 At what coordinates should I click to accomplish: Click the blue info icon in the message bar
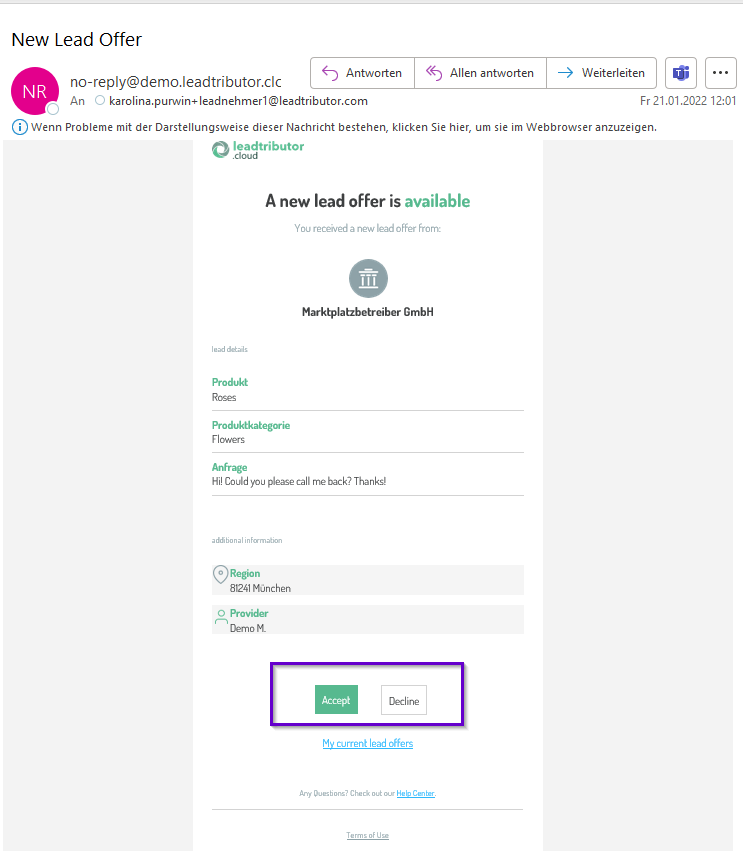pyautogui.click(x=19, y=127)
